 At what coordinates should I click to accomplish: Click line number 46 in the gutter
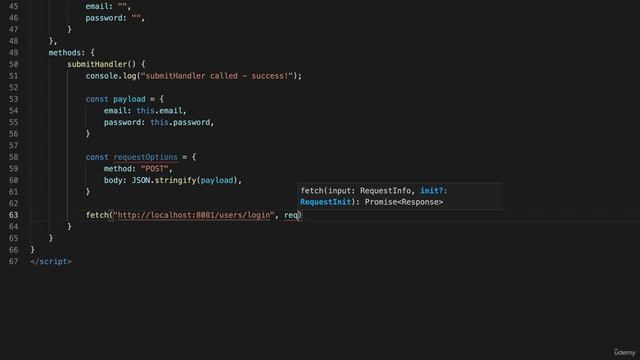13,18
